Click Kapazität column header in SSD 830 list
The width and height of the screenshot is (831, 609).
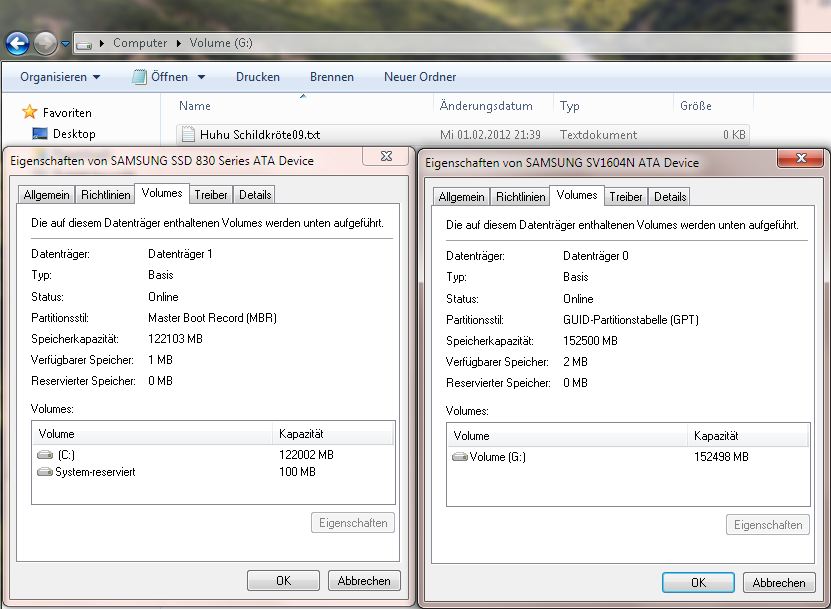333,434
